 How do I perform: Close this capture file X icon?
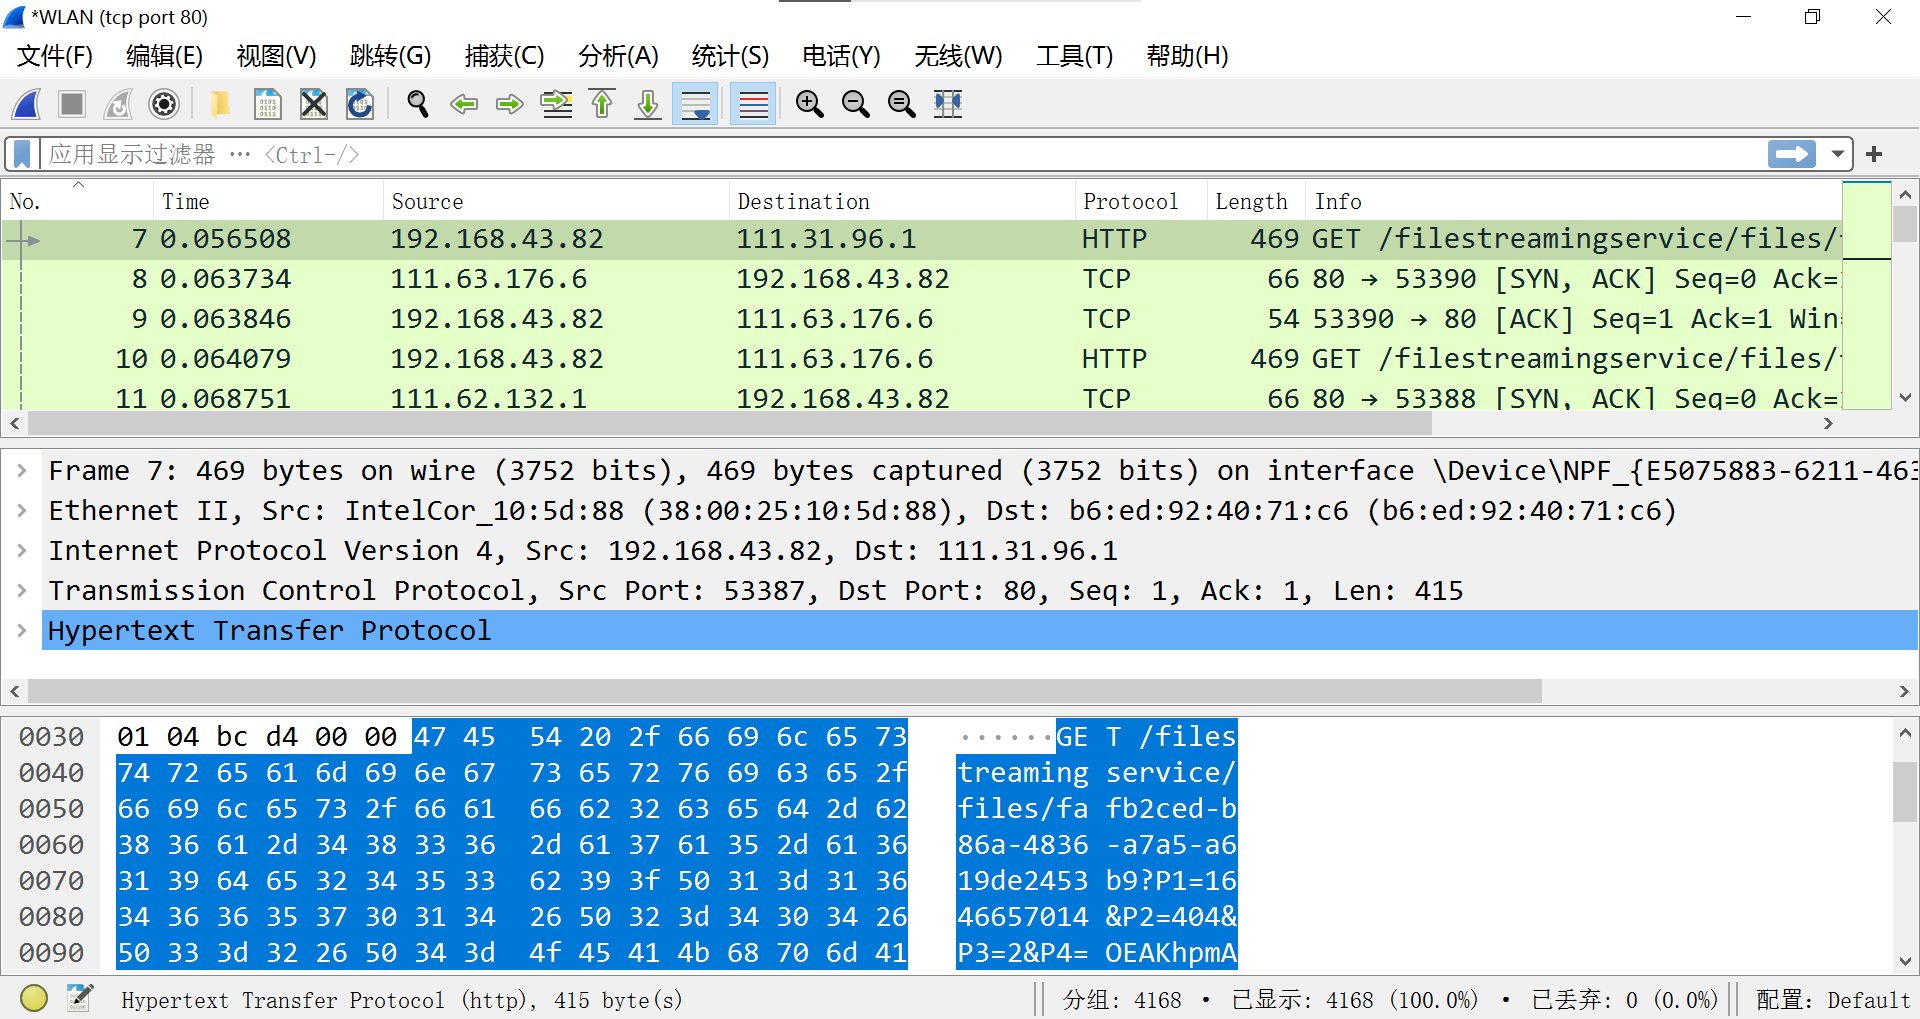click(314, 104)
